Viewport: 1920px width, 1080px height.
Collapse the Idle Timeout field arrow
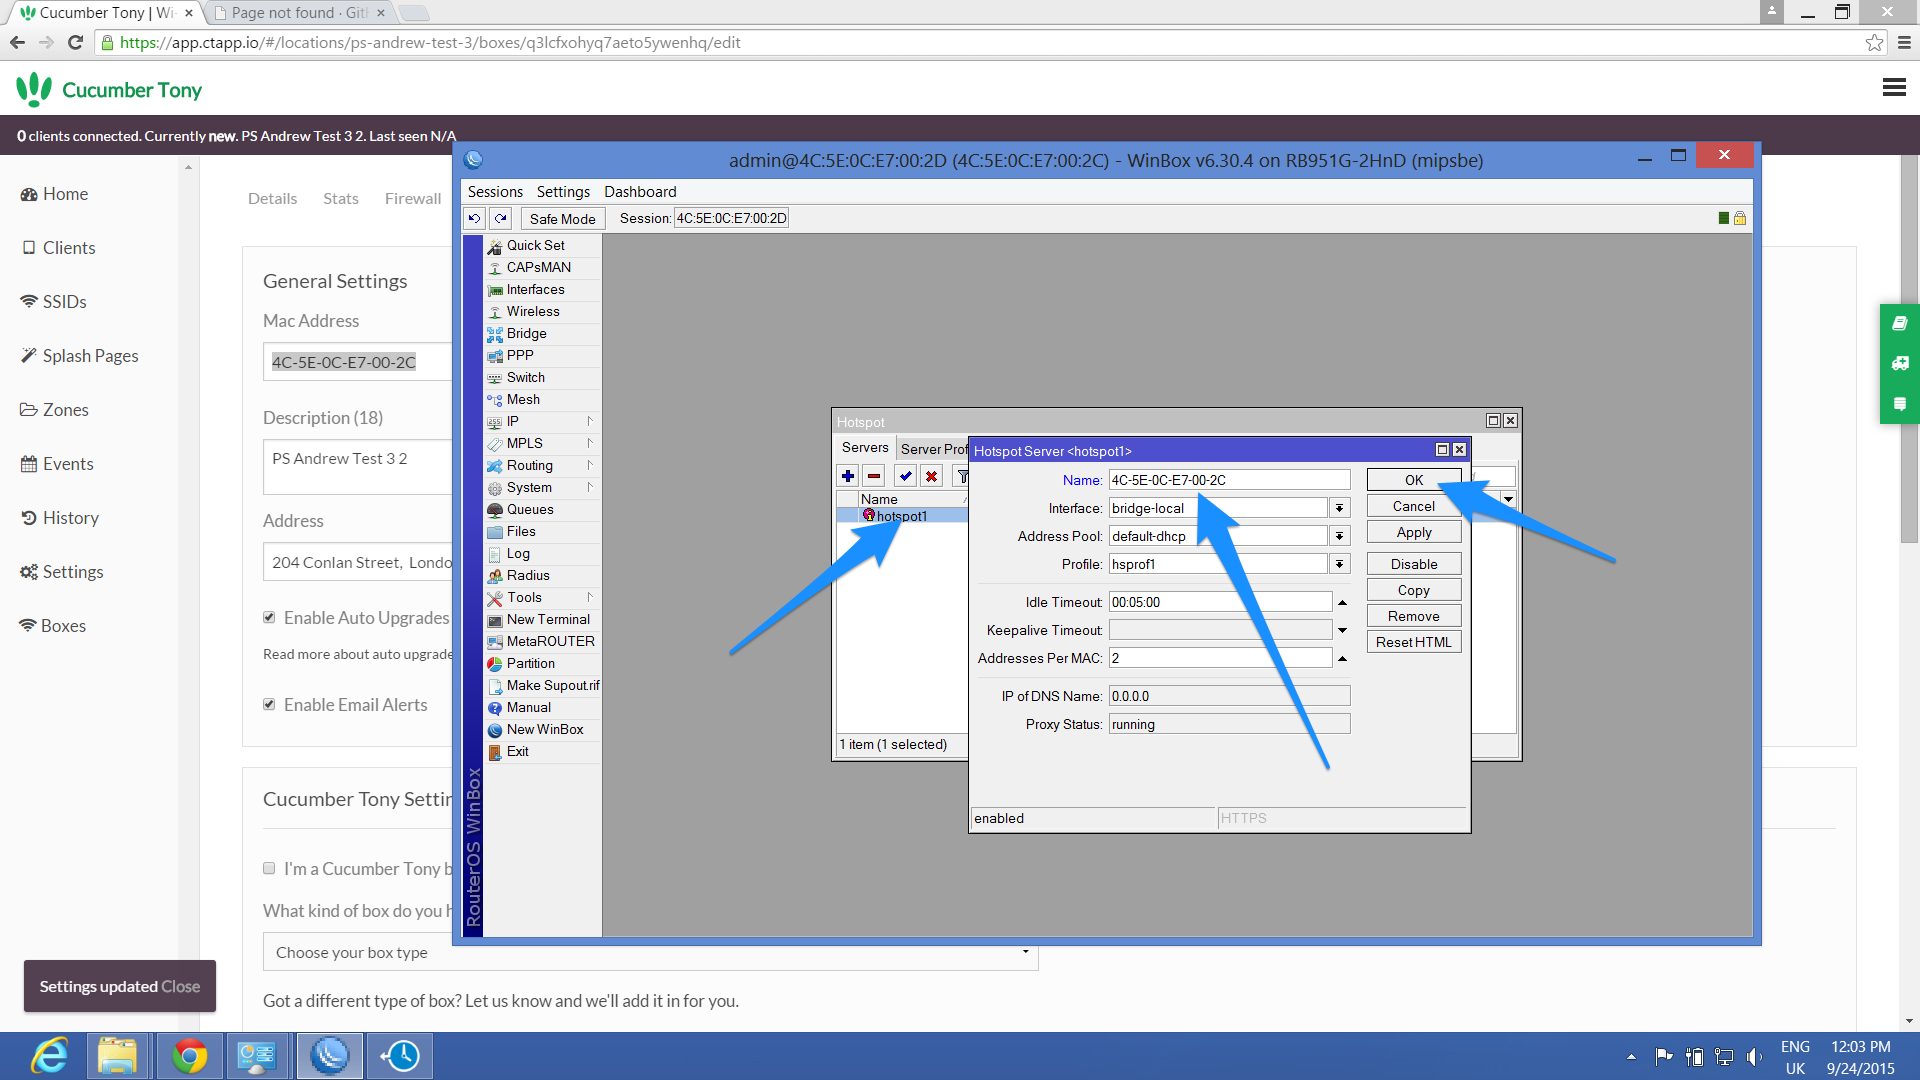coord(1342,602)
